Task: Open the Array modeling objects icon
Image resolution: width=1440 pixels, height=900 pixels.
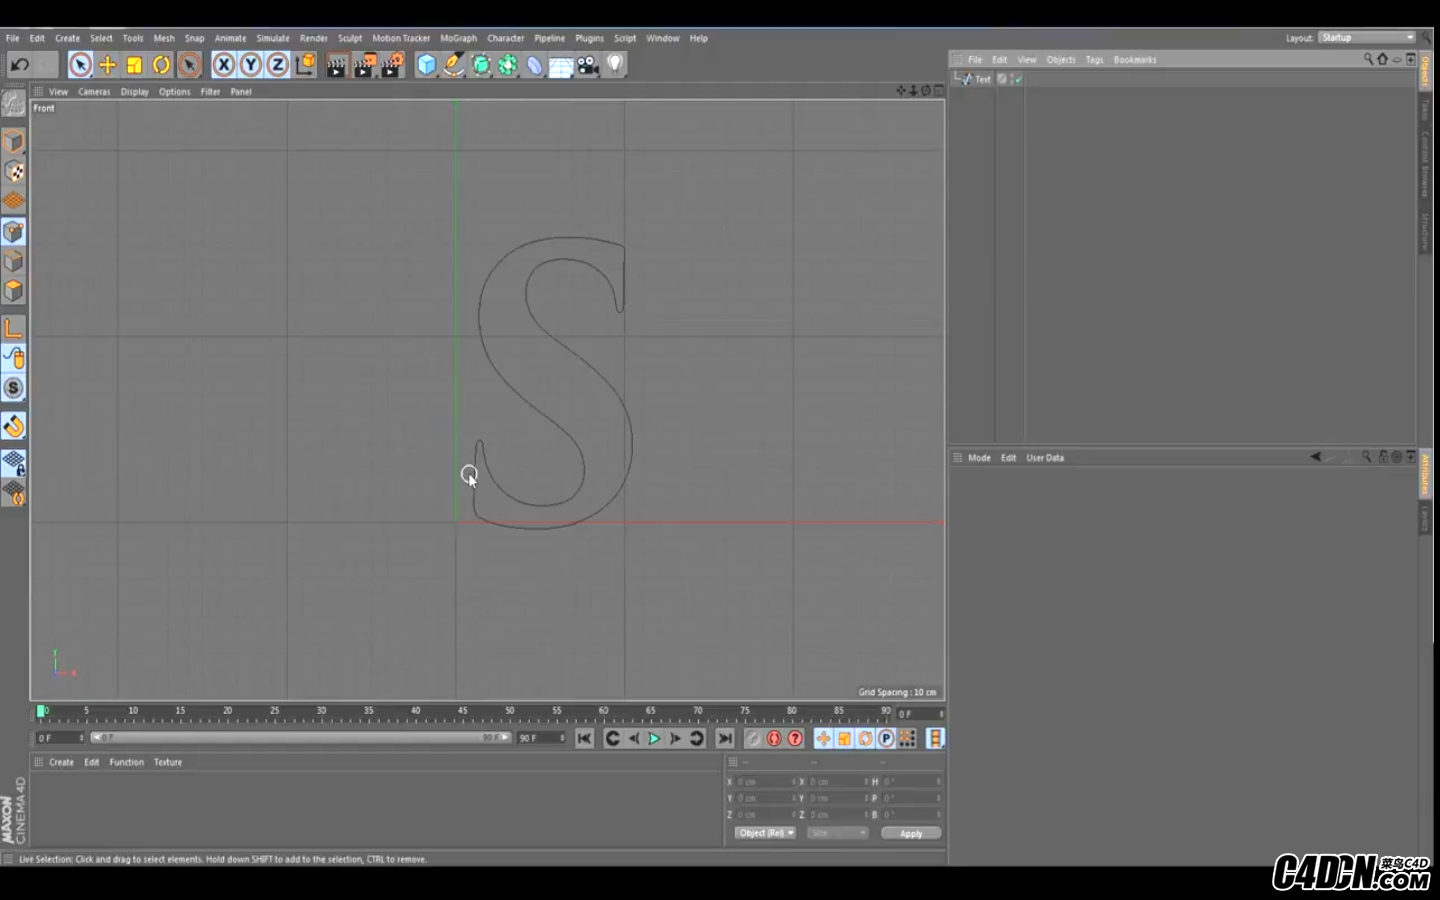Action: click(x=508, y=65)
